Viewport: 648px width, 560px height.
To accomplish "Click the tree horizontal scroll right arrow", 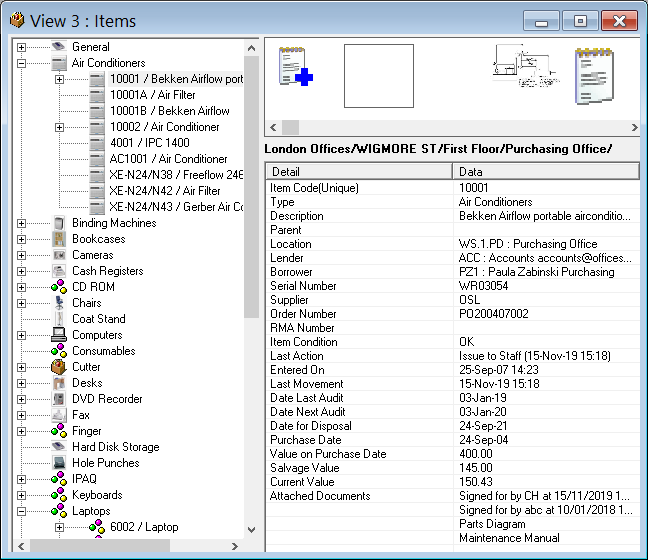I will [234, 546].
